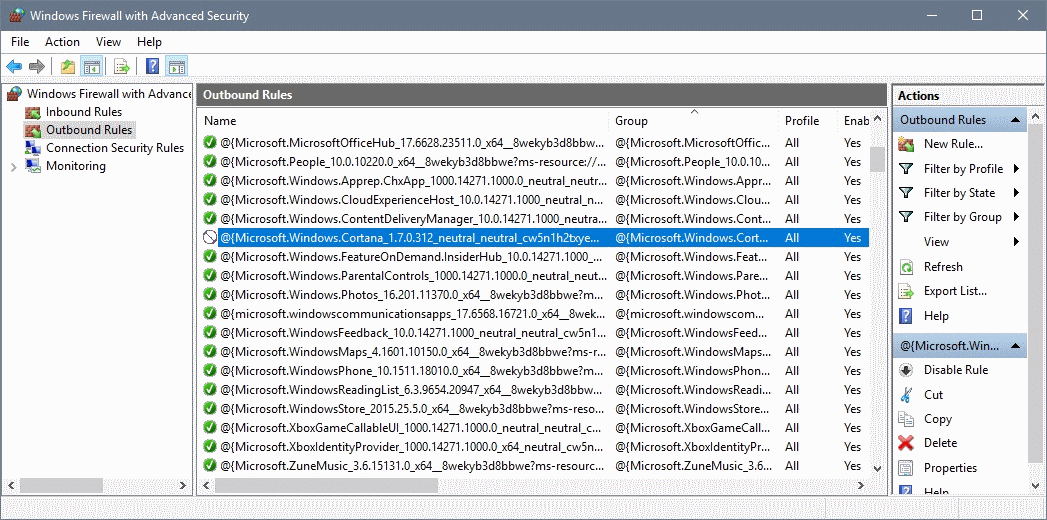The height and width of the screenshot is (520, 1047).
Task: Click the Enabled column header
Action: (853, 121)
